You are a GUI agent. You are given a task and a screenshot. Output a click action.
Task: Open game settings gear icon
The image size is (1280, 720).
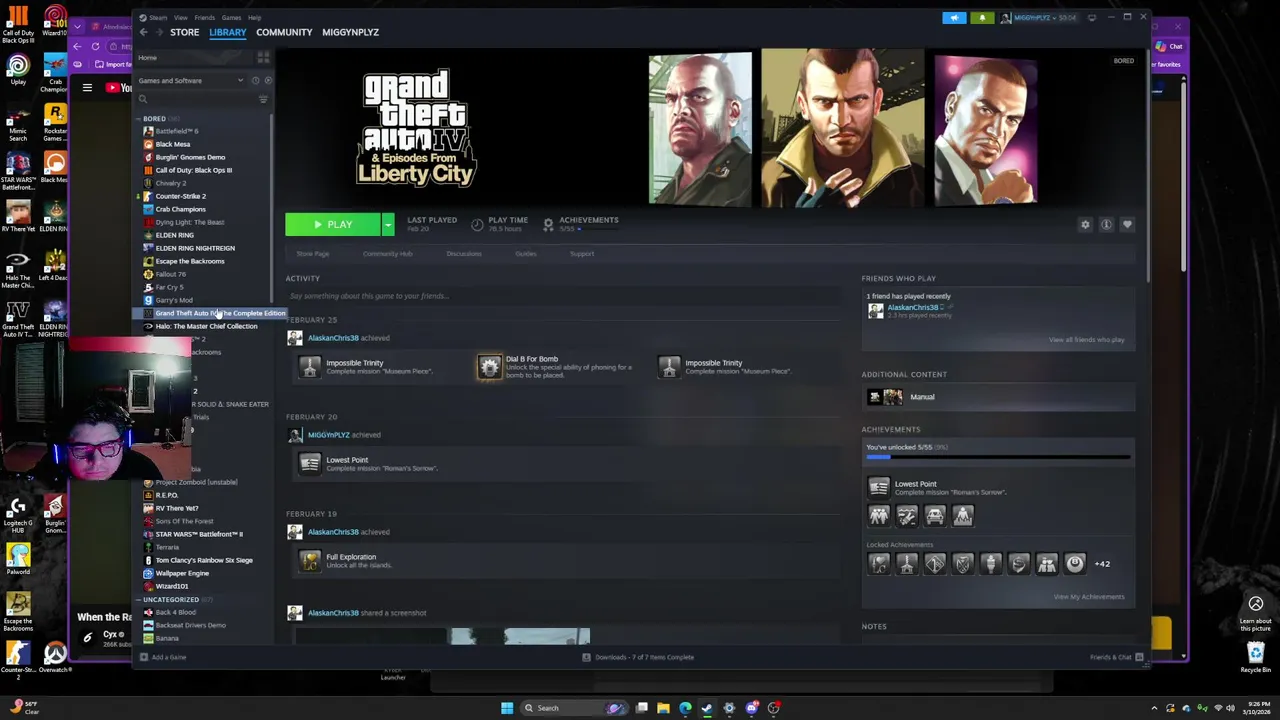(x=1085, y=225)
